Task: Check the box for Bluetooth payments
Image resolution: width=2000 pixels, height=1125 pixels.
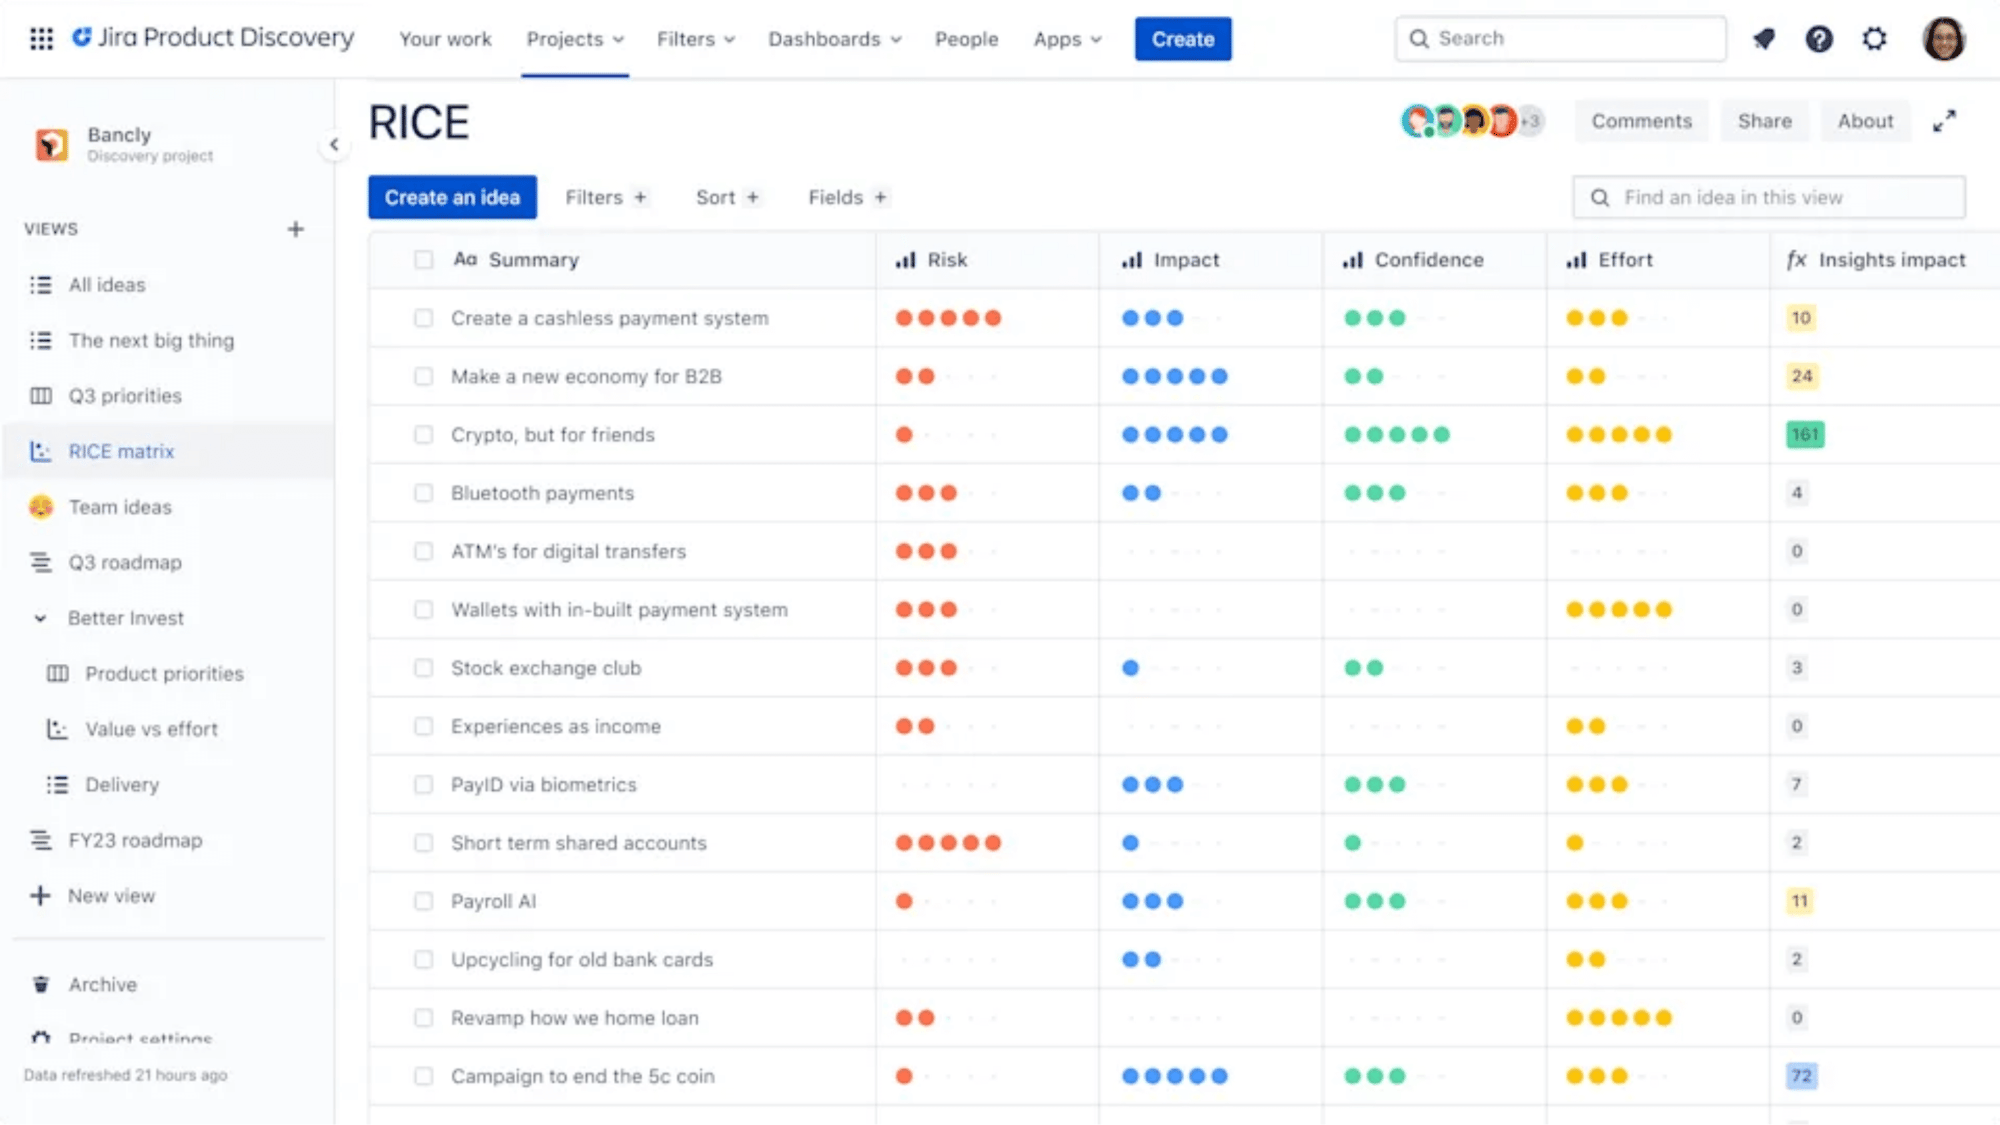Action: click(x=424, y=493)
